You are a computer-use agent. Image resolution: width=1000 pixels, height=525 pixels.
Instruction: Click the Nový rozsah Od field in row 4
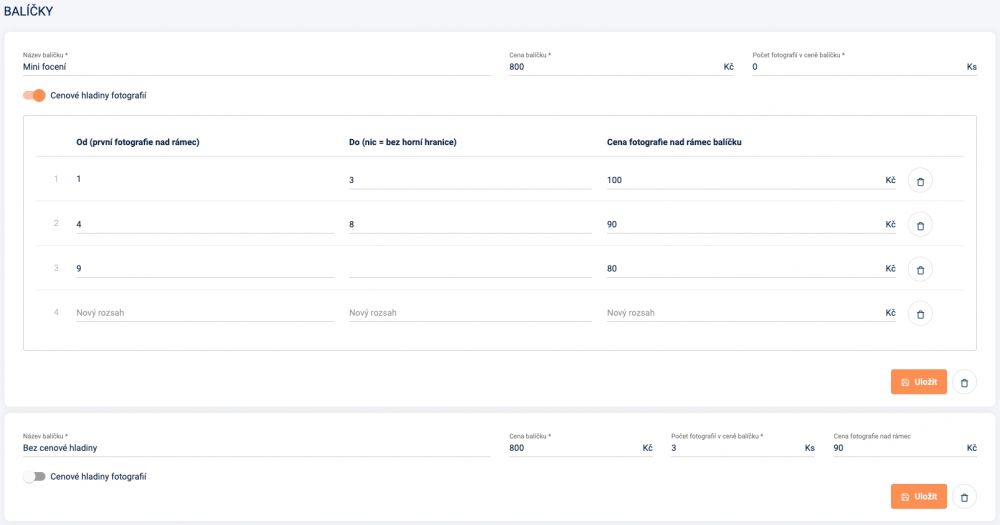click(205, 313)
